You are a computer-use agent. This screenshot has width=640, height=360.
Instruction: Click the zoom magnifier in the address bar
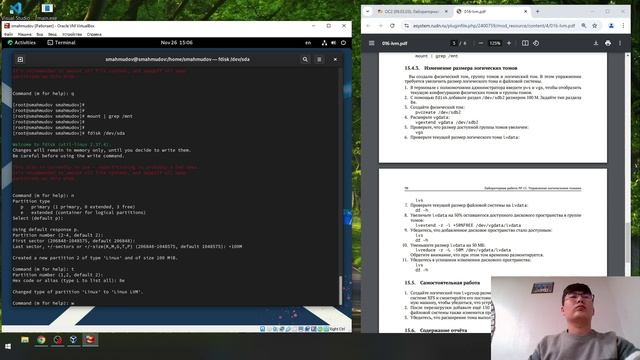point(584,25)
